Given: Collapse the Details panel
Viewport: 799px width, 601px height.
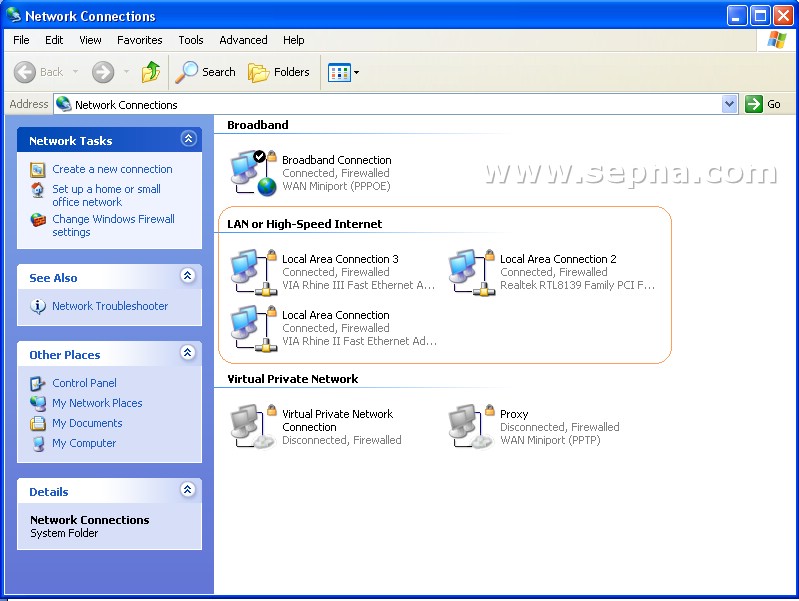Looking at the screenshot, I should [188, 490].
